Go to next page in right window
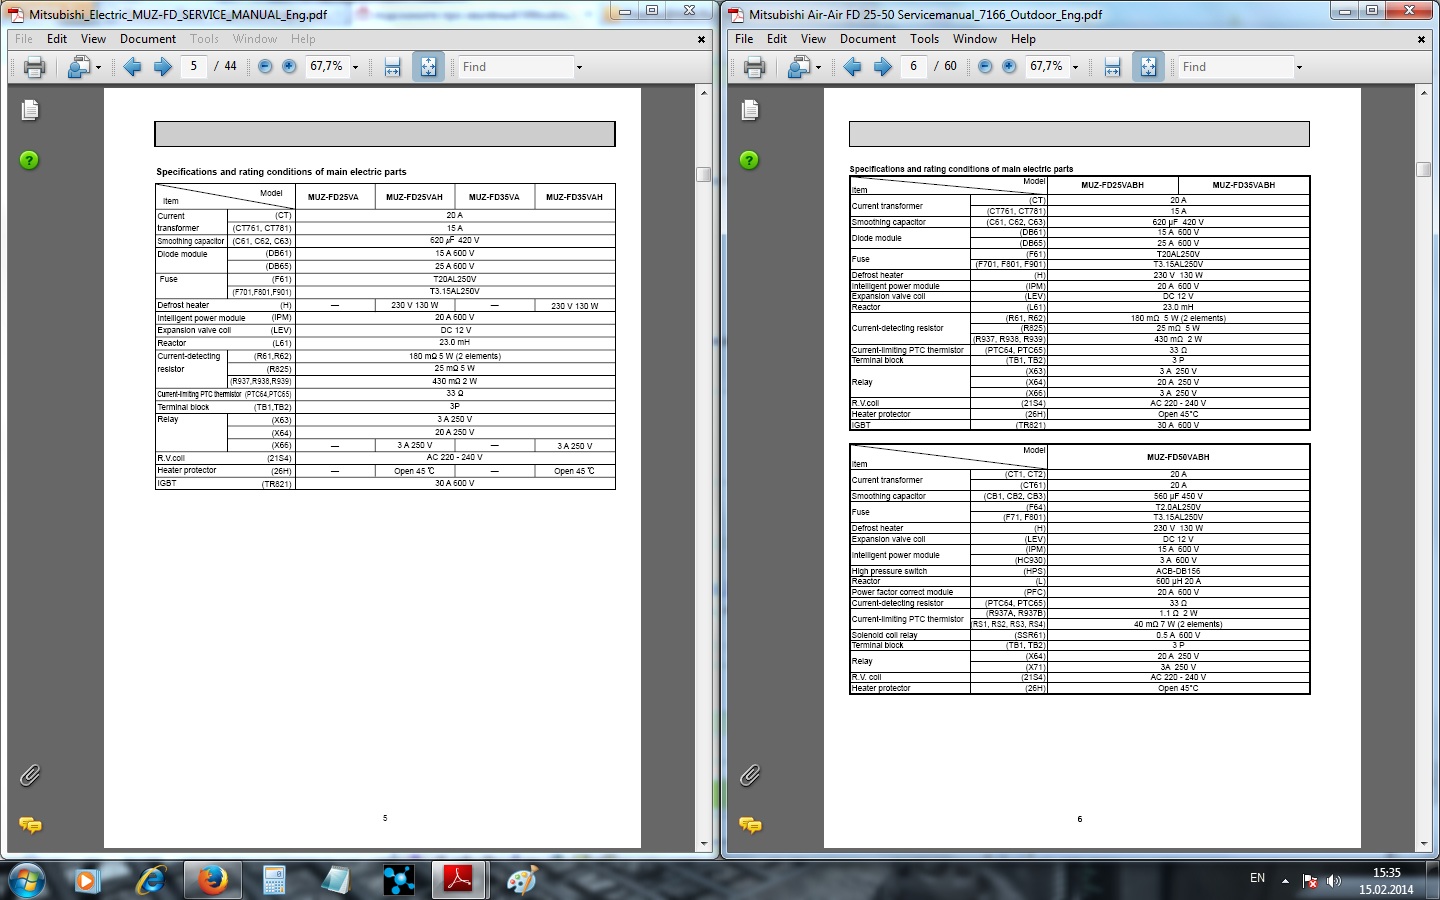The image size is (1440, 900). pos(882,67)
